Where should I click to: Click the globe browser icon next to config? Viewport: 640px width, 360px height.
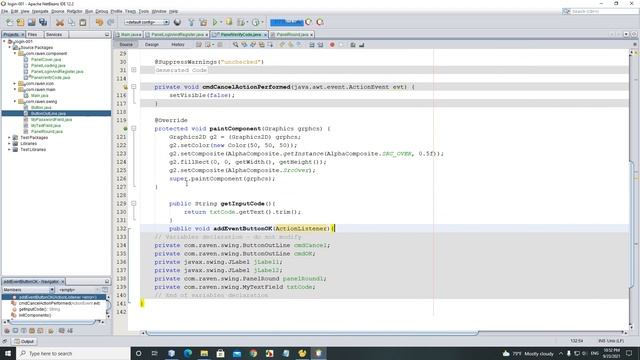coord(177,22)
